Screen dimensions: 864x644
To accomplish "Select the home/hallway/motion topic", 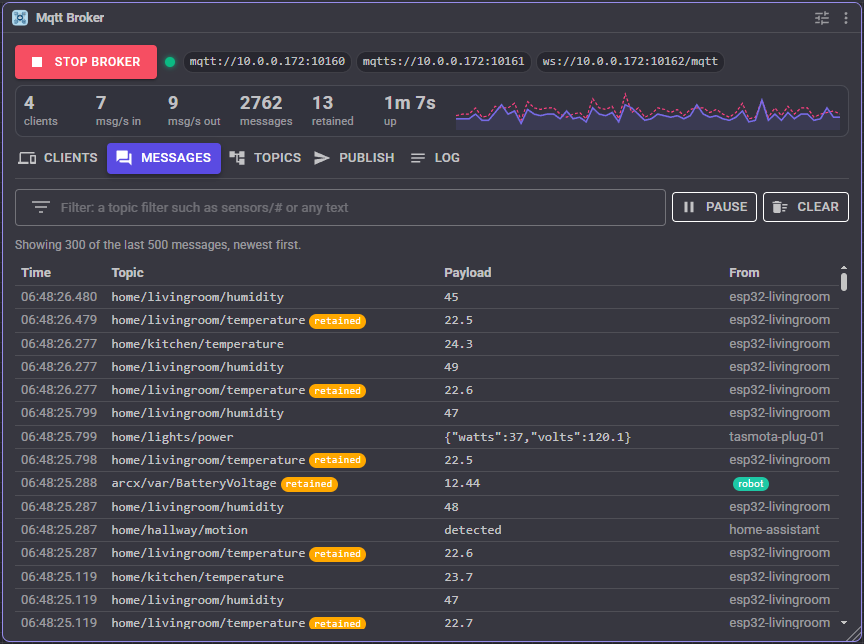I will coord(180,530).
